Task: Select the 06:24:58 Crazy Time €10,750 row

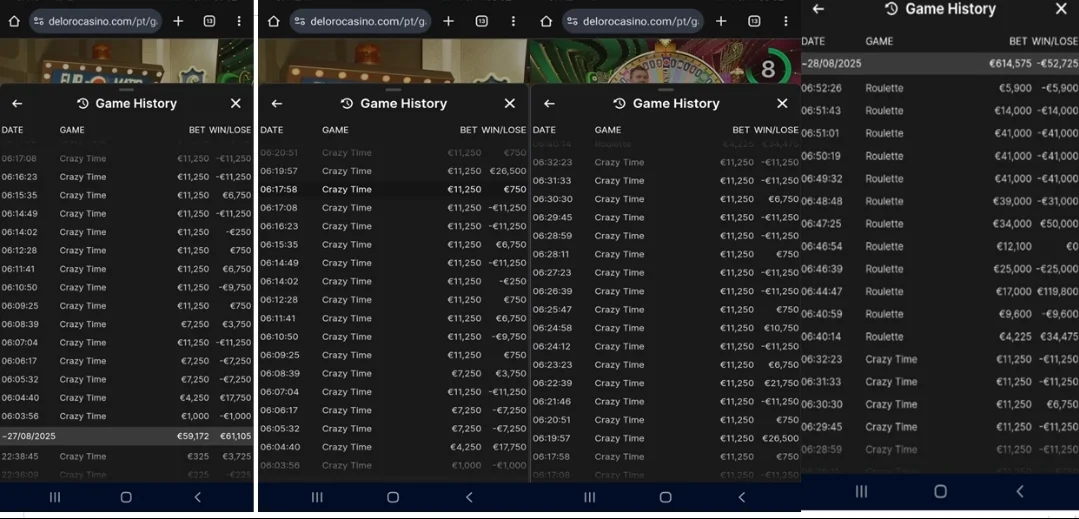Action: pos(665,328)
